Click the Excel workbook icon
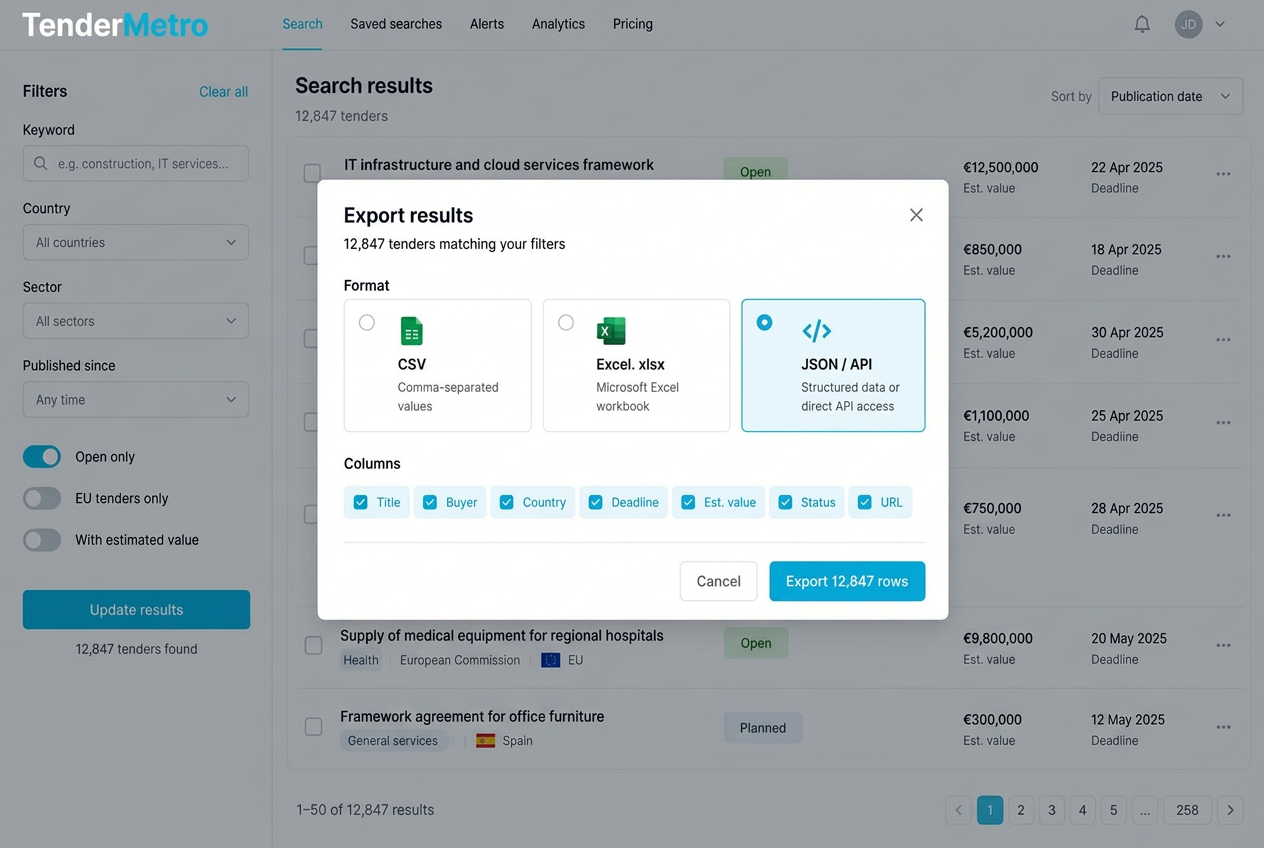The image size is (1264, 848). (x=610, y=331)
